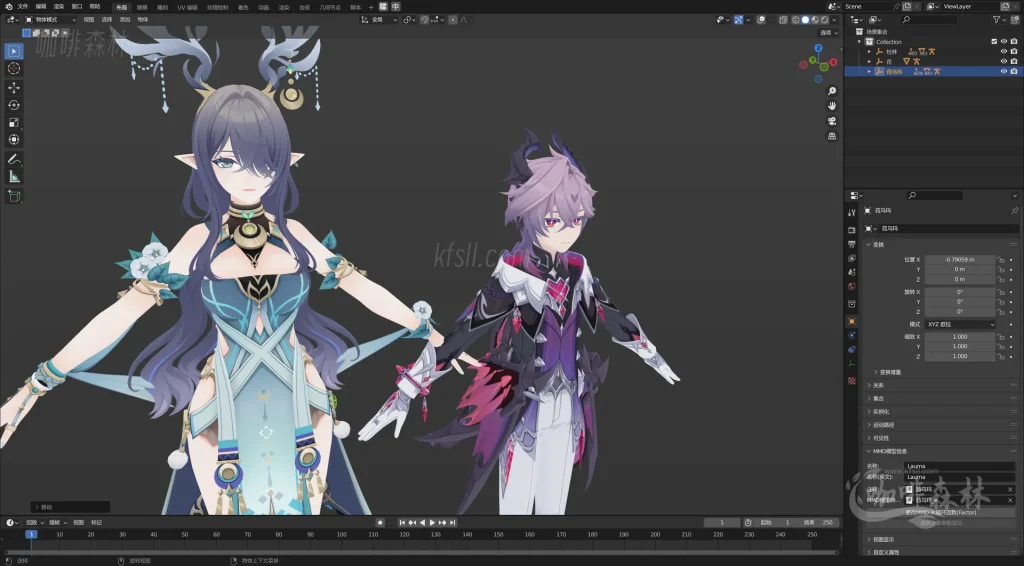
Task: Open the World properties tab
Action: 852,287
